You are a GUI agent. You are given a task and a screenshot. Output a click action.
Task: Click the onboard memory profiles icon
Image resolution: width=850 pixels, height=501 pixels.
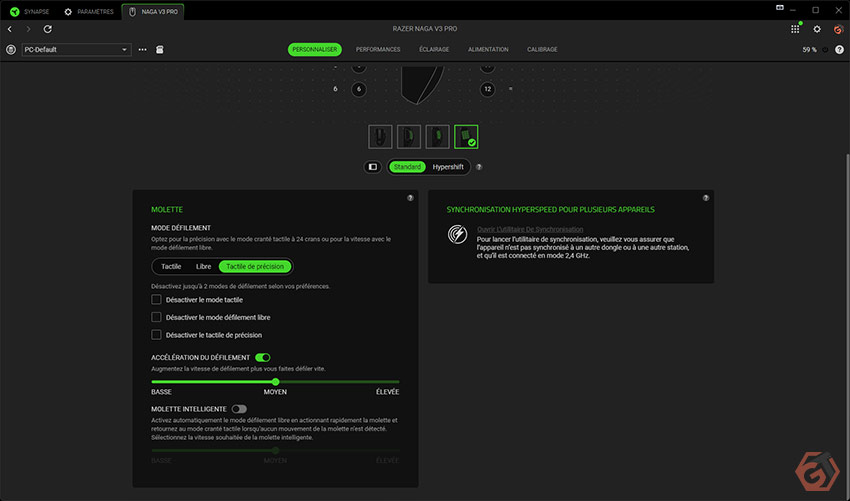pyautogui.click(x=159, y=49)
